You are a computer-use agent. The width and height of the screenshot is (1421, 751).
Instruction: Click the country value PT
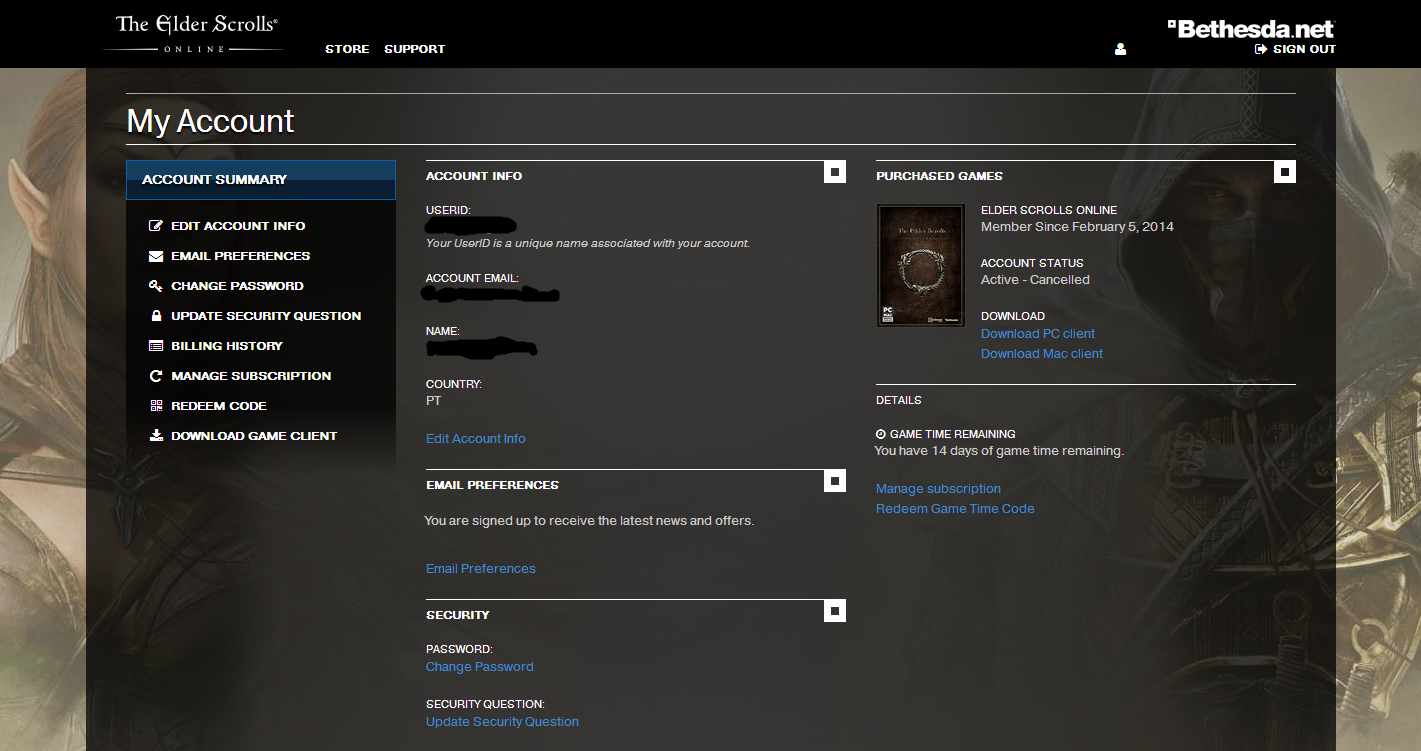pyautogui.click(x=434, y=401)
